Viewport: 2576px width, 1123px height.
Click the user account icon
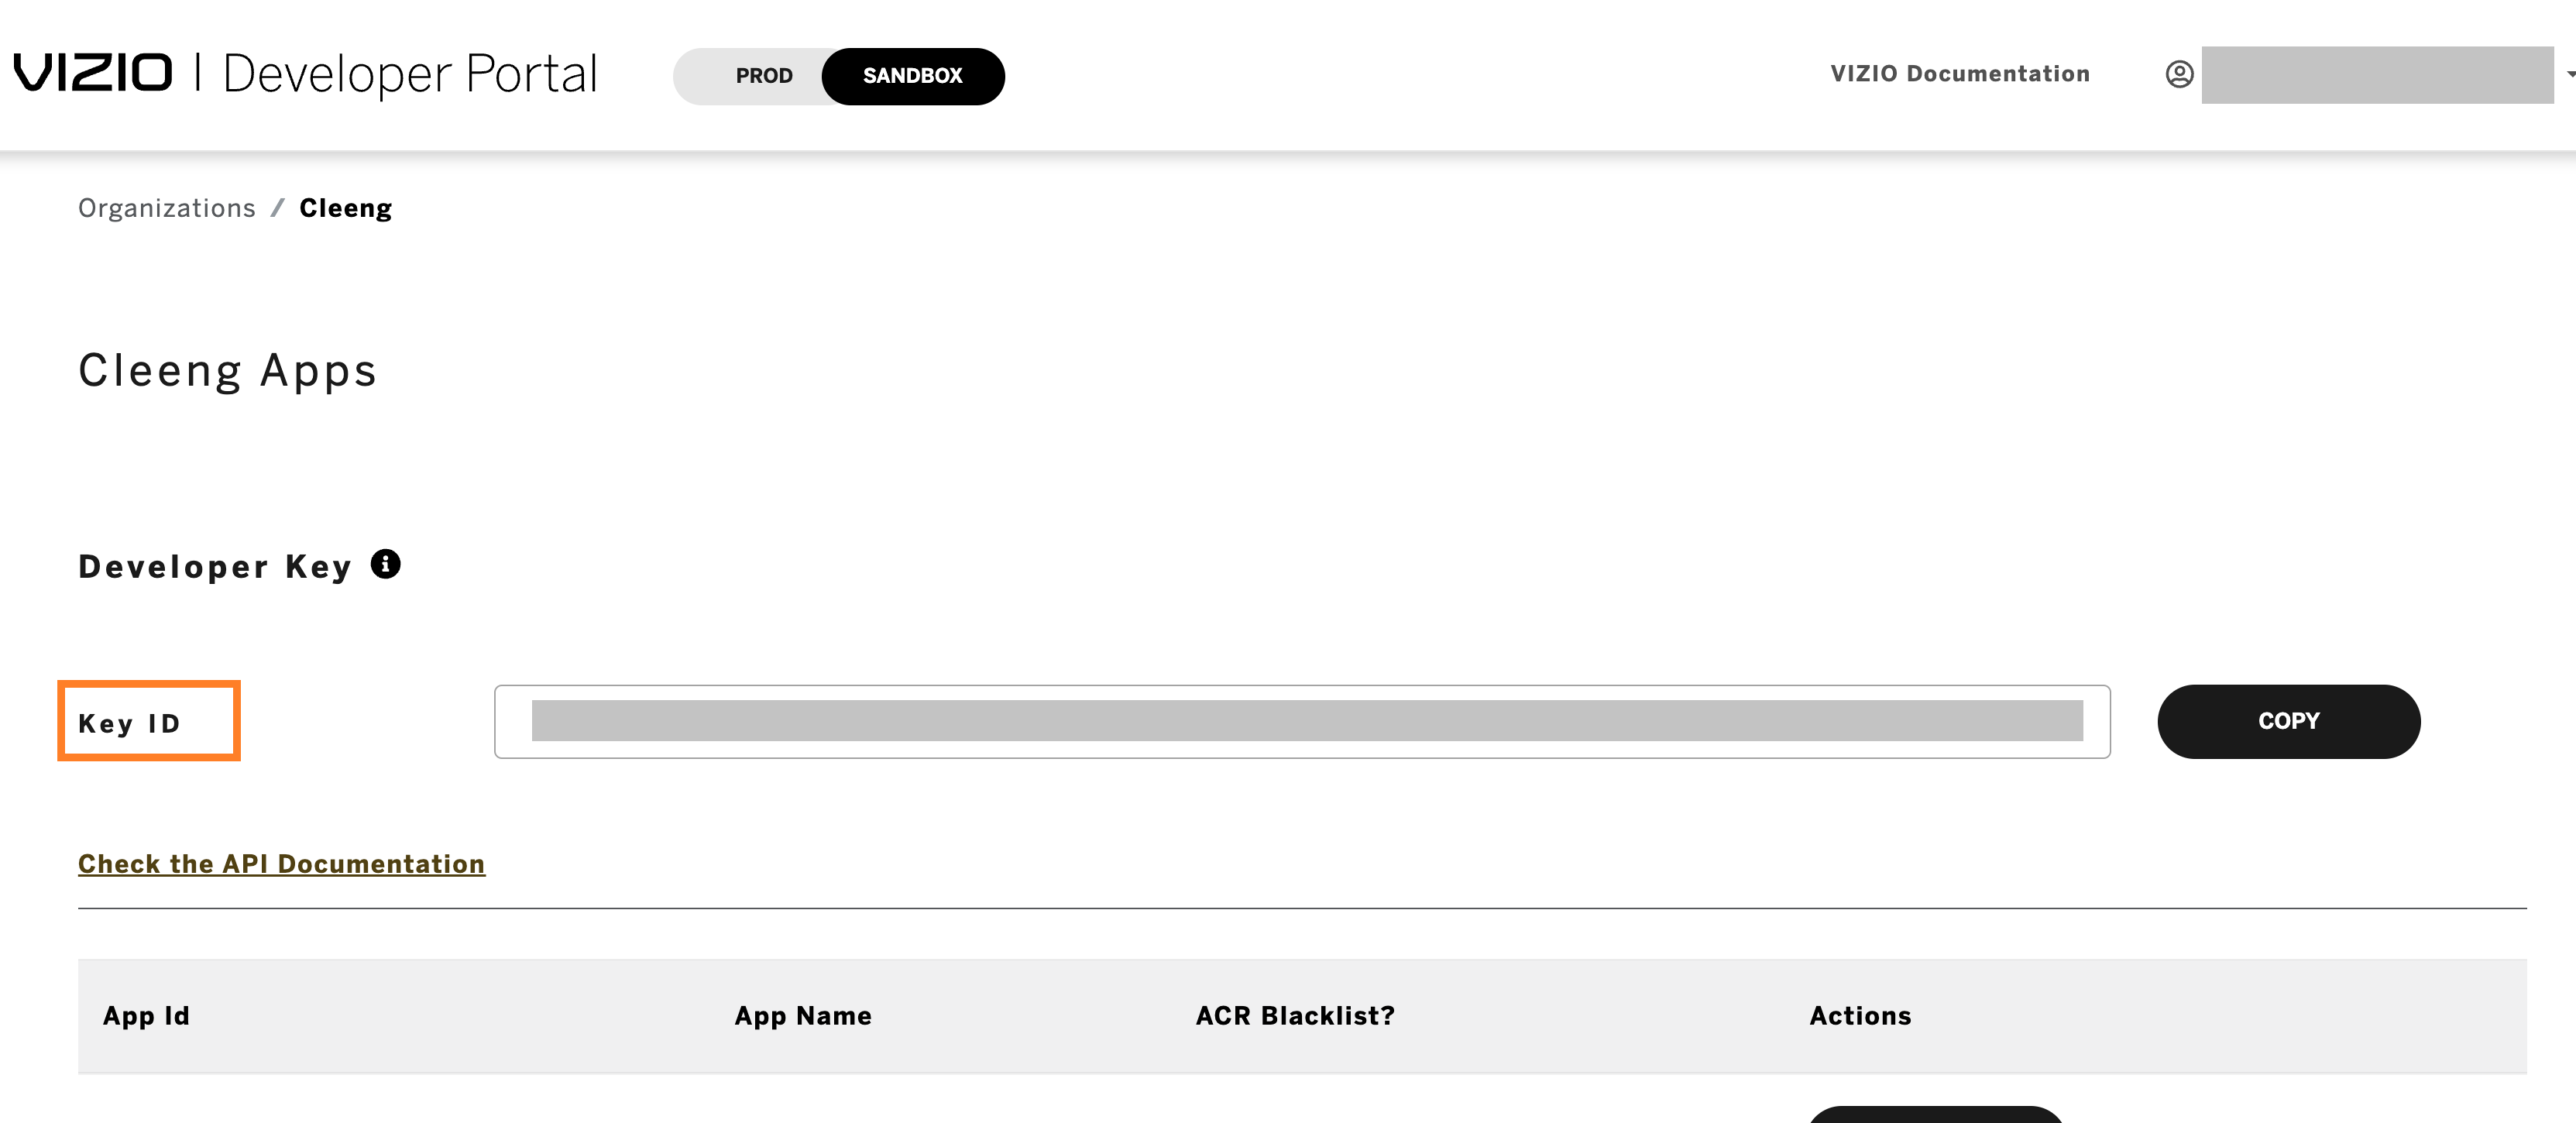point(2177,74)
